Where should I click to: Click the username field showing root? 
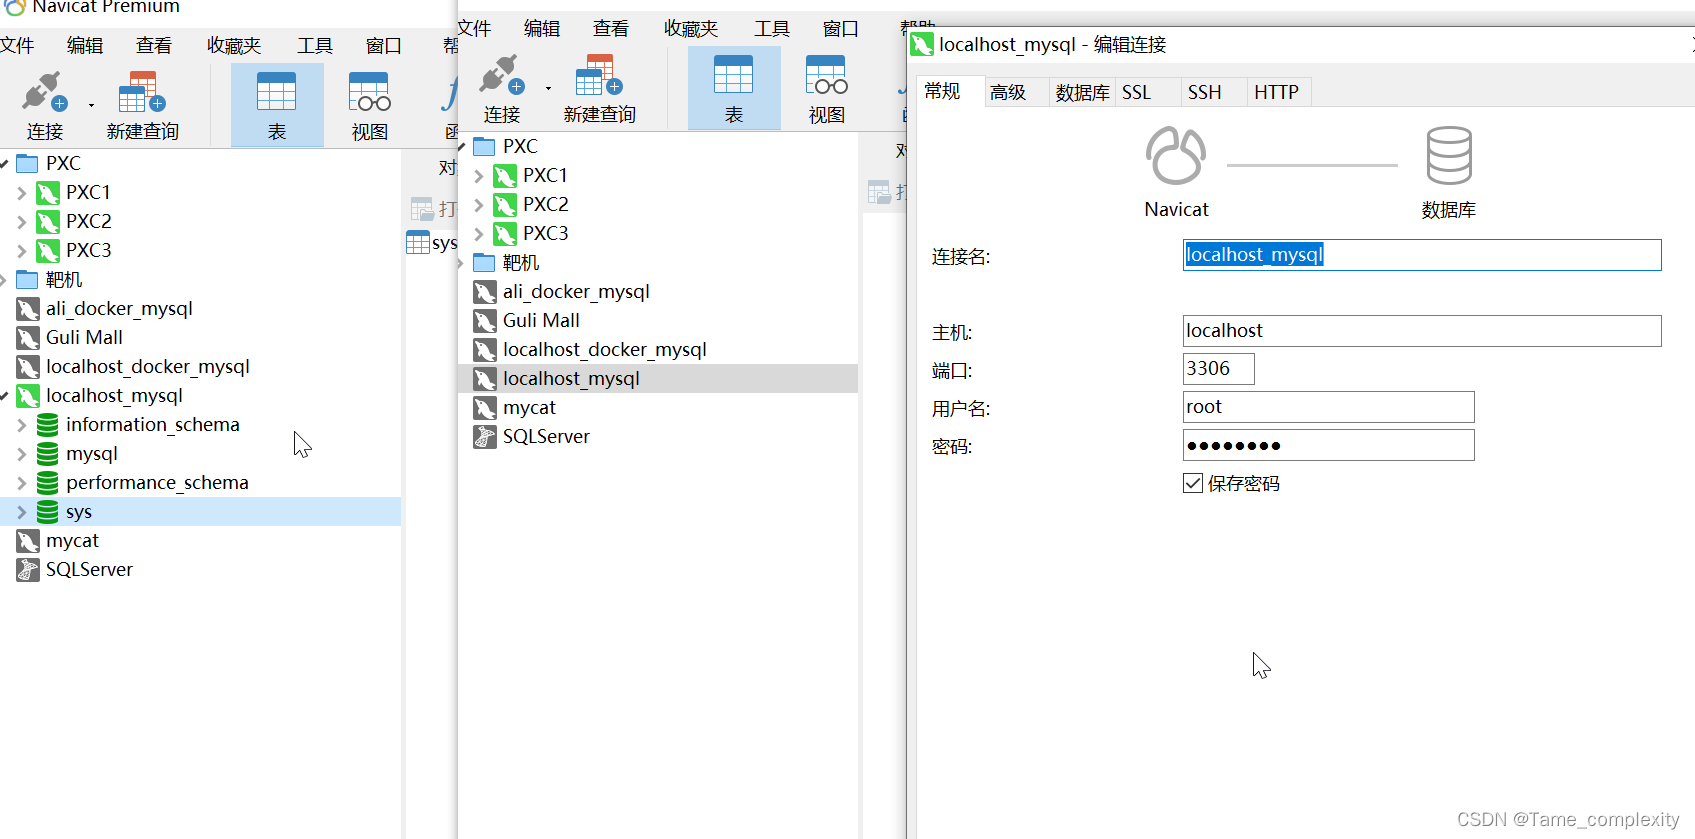[x=1328, y=407]
